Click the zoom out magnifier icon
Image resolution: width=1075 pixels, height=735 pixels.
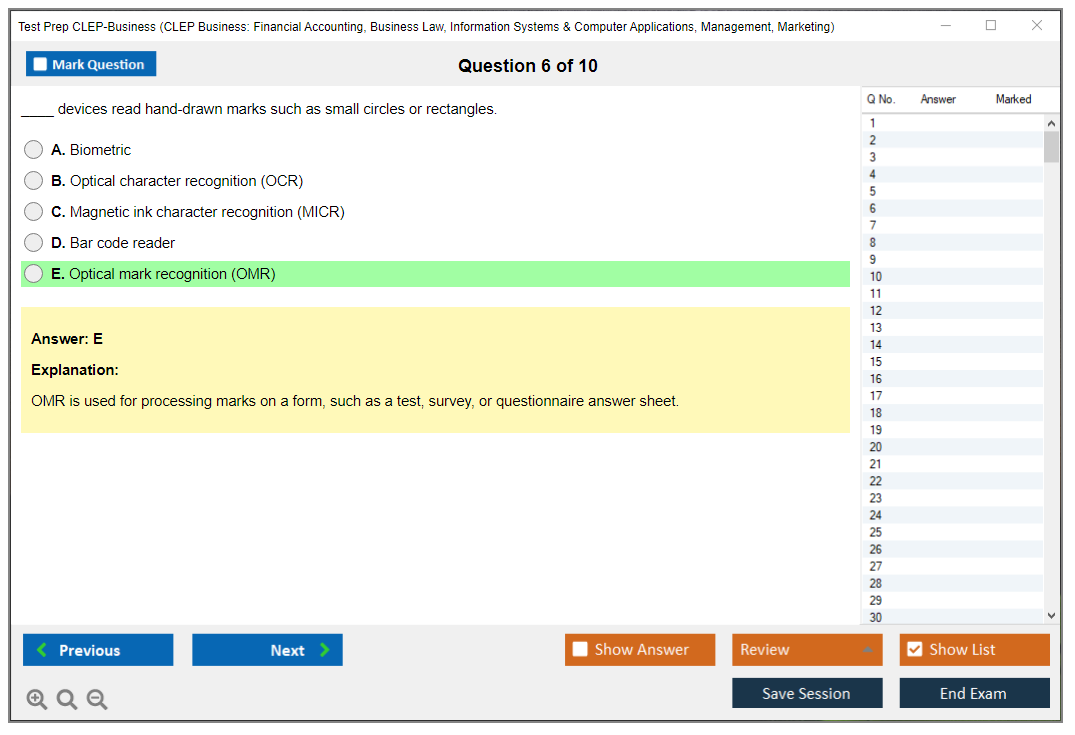(x=97, y=700)
